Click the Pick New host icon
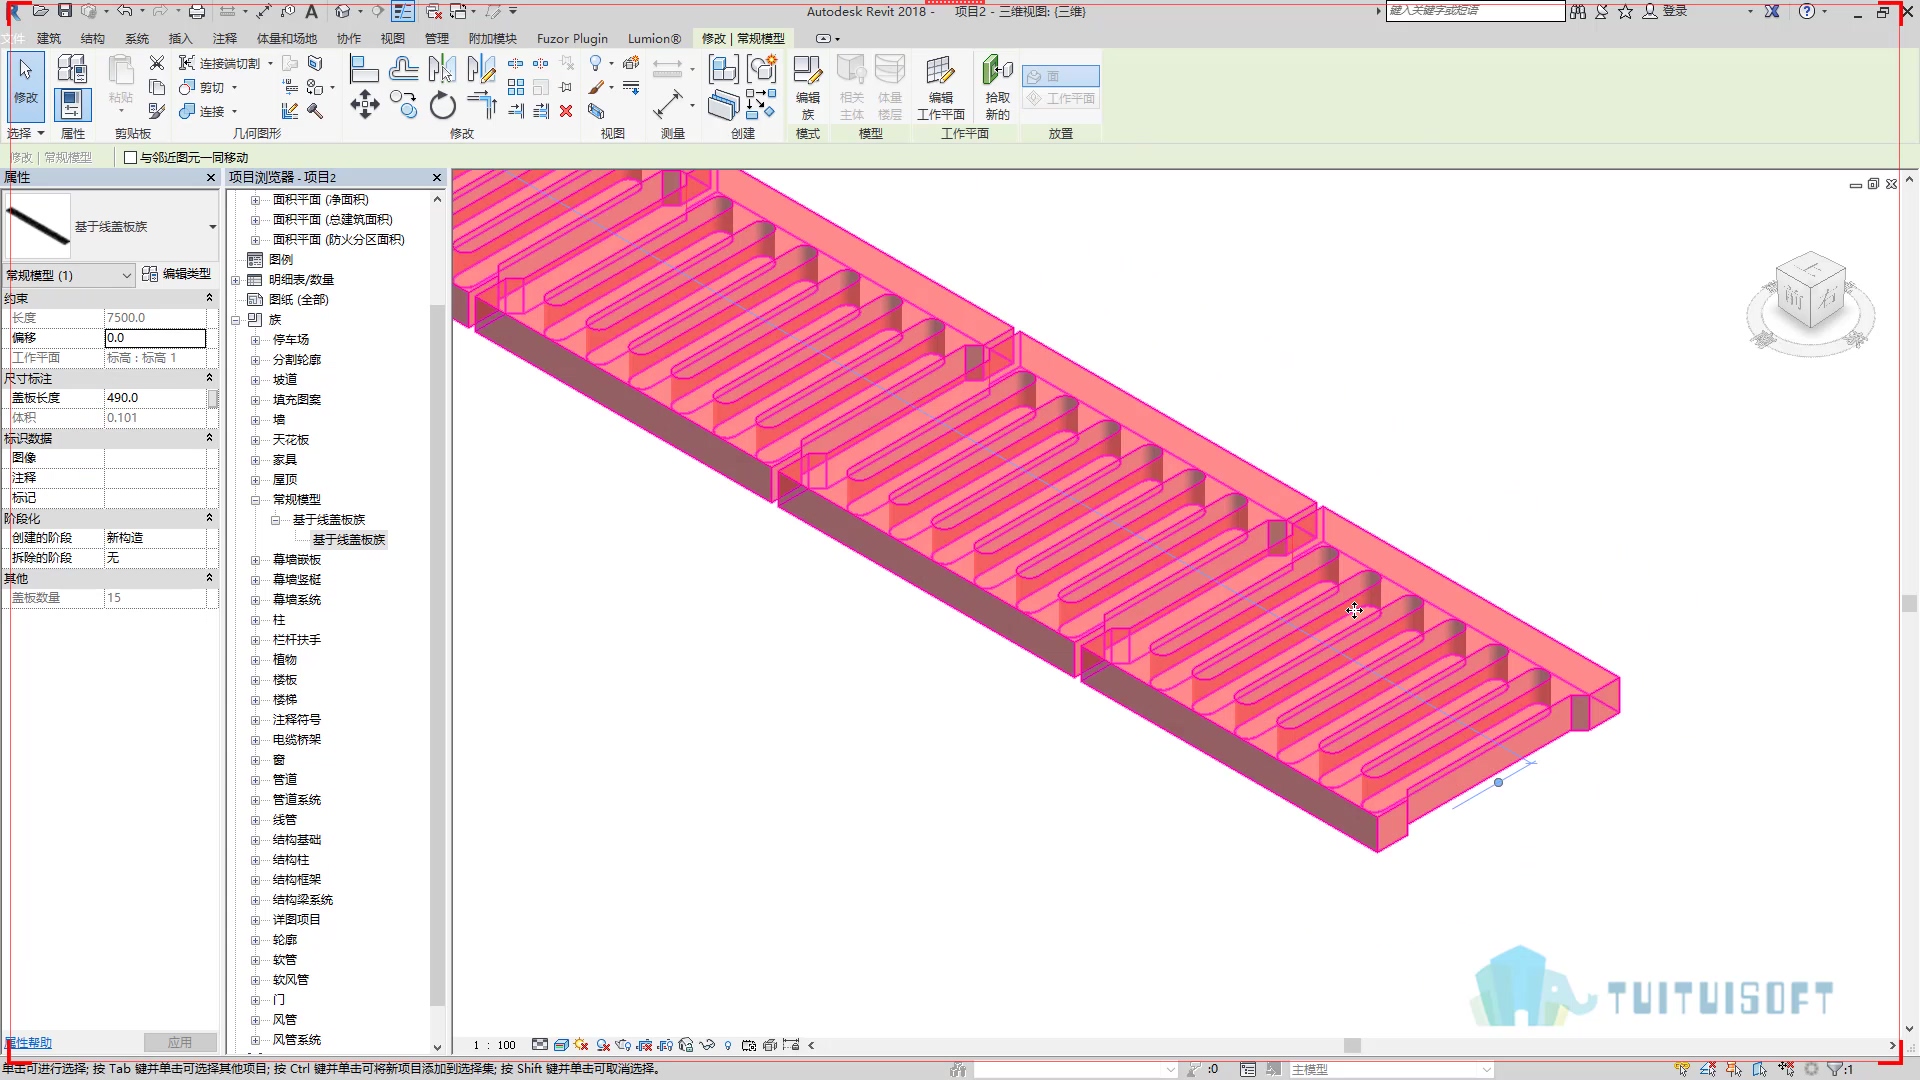Viewport: 1920px width, 1080px height. click(x=997, y=88)
